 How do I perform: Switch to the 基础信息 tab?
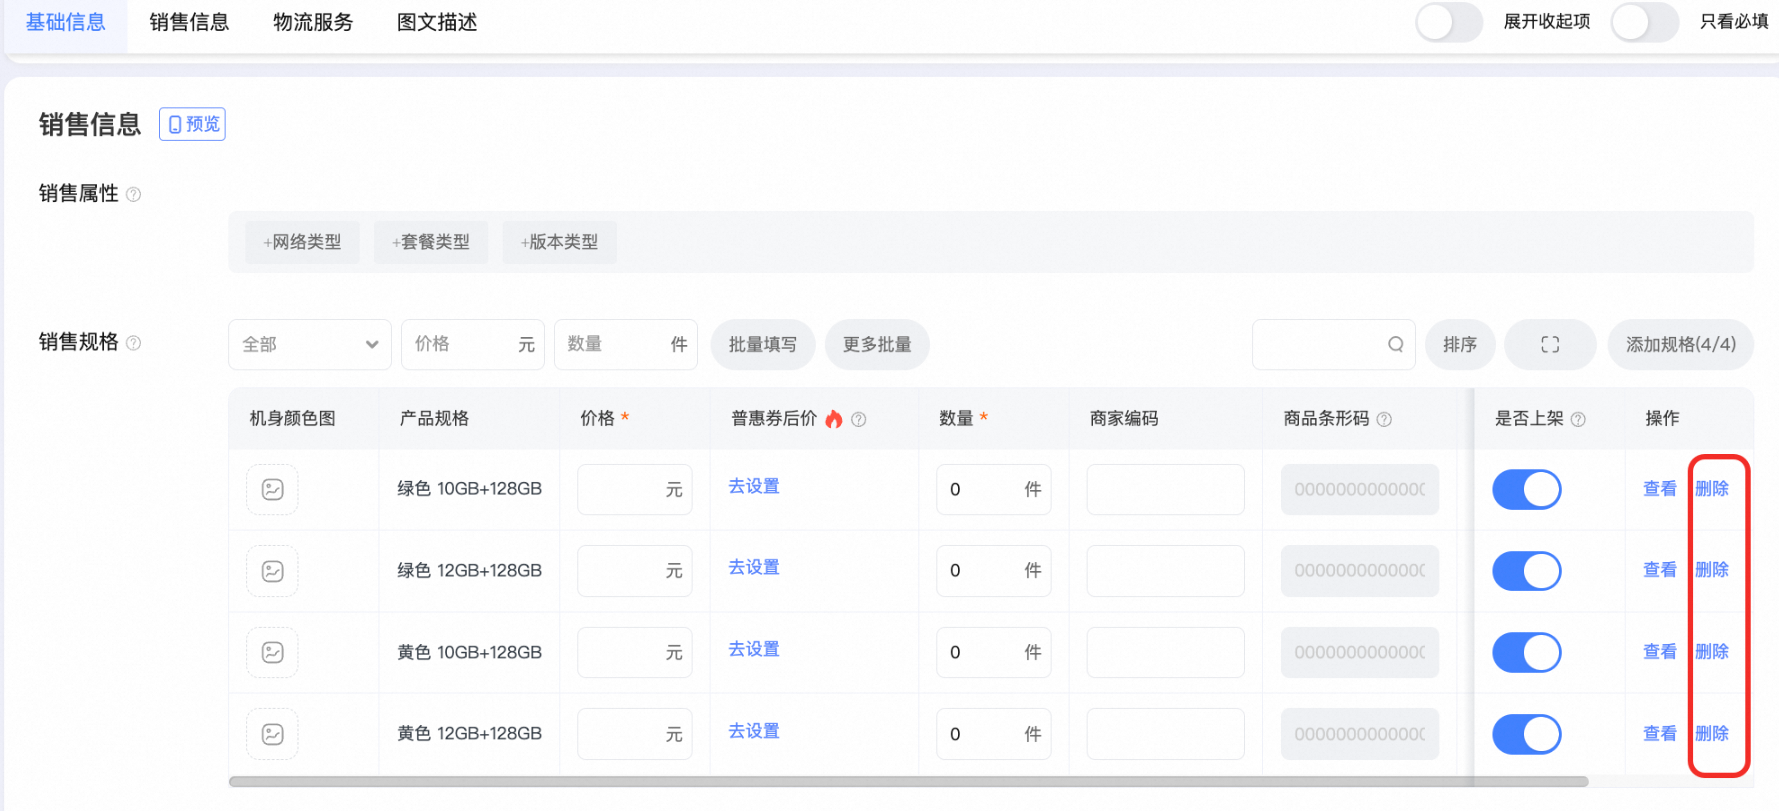(66, 22)
